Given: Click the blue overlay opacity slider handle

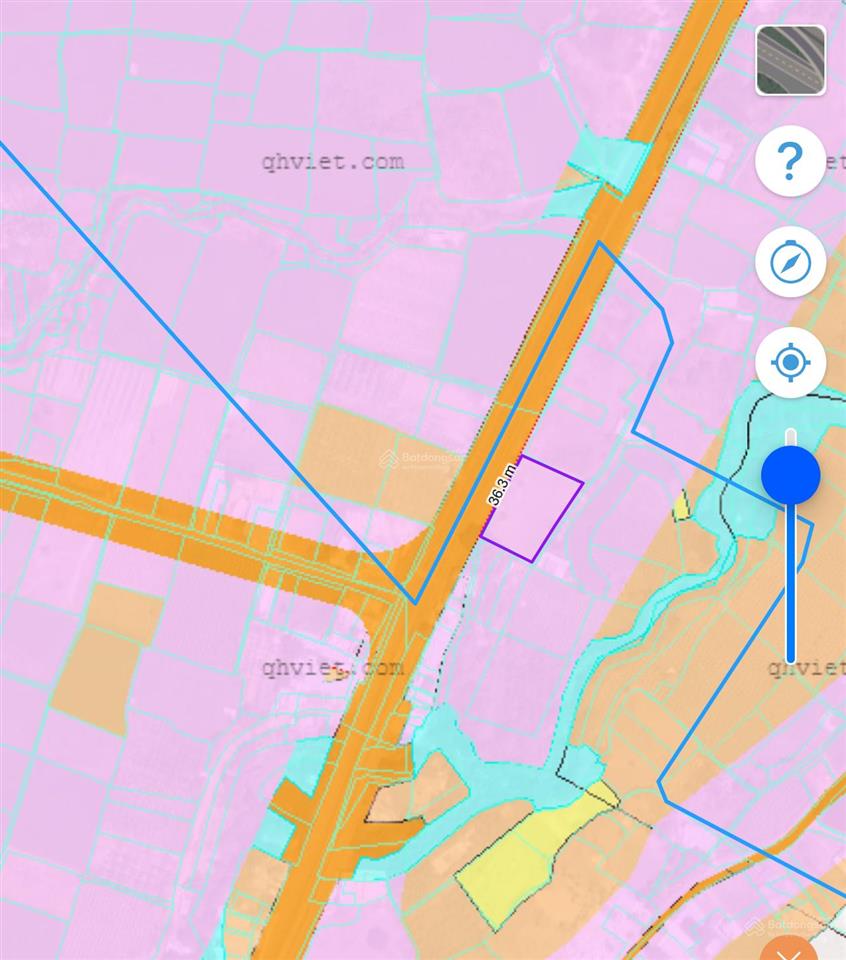Looking at the screenshot, I should coord(790,475).
